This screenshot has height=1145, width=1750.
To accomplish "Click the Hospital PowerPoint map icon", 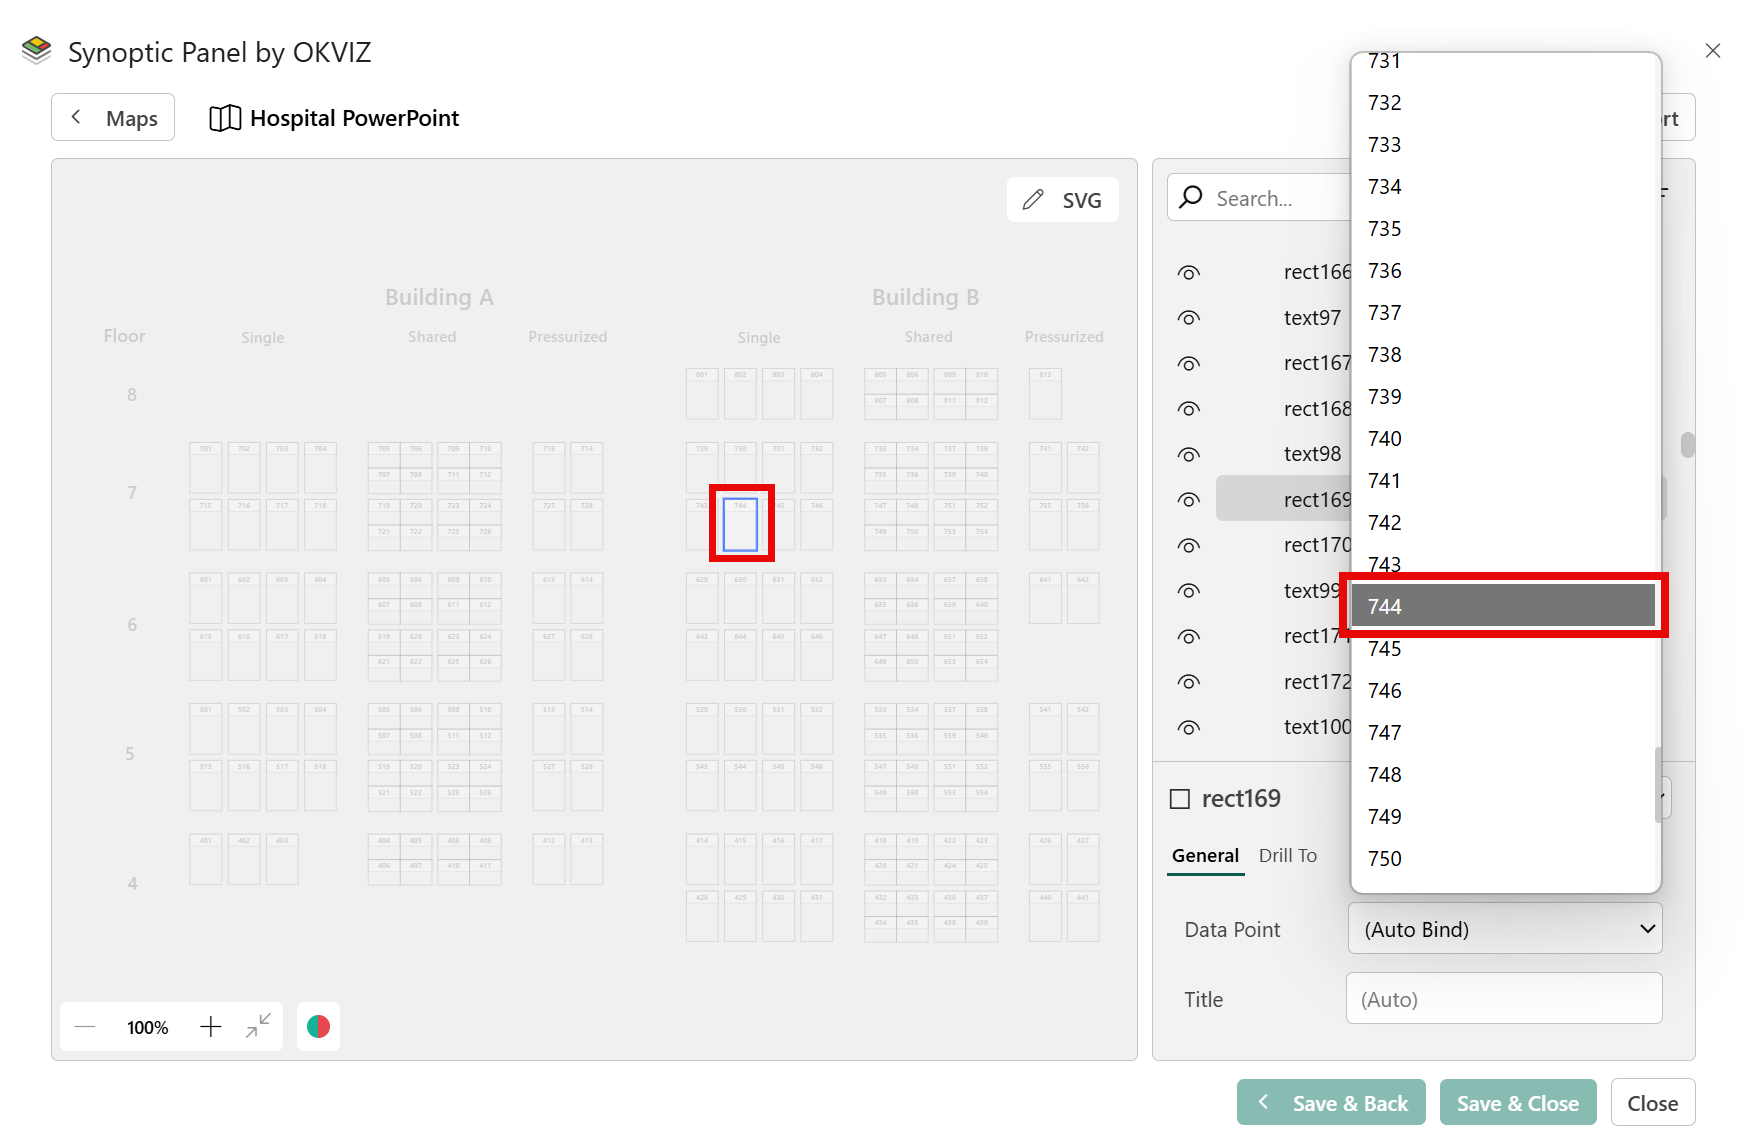I will (x=225, y=118).
